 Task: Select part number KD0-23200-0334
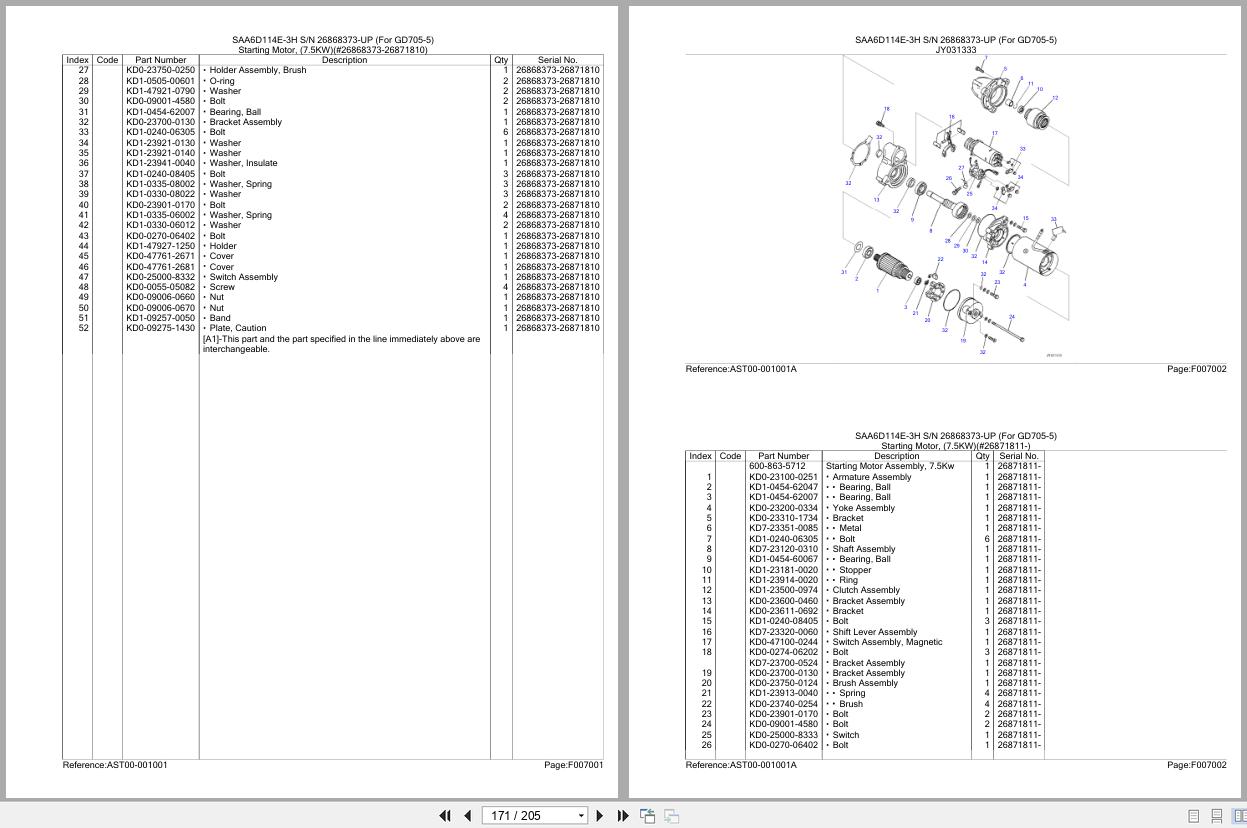tap(783, 508)
